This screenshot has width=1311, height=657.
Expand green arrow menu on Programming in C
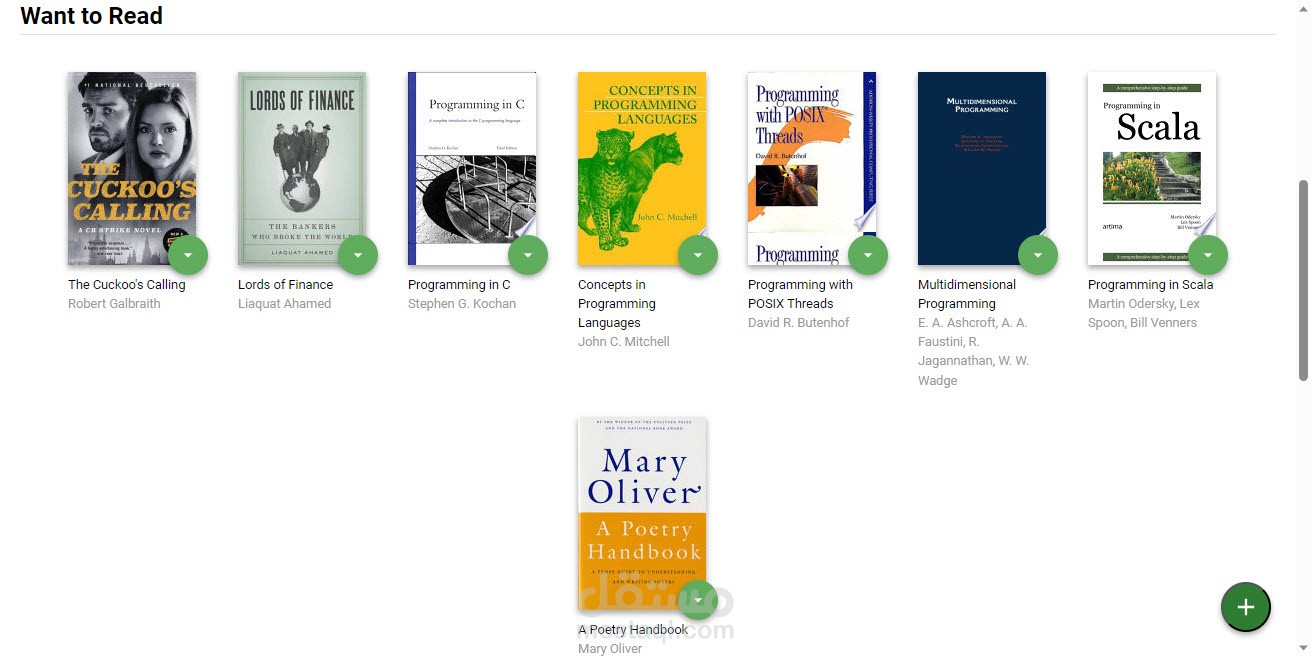tap(528, 255)
